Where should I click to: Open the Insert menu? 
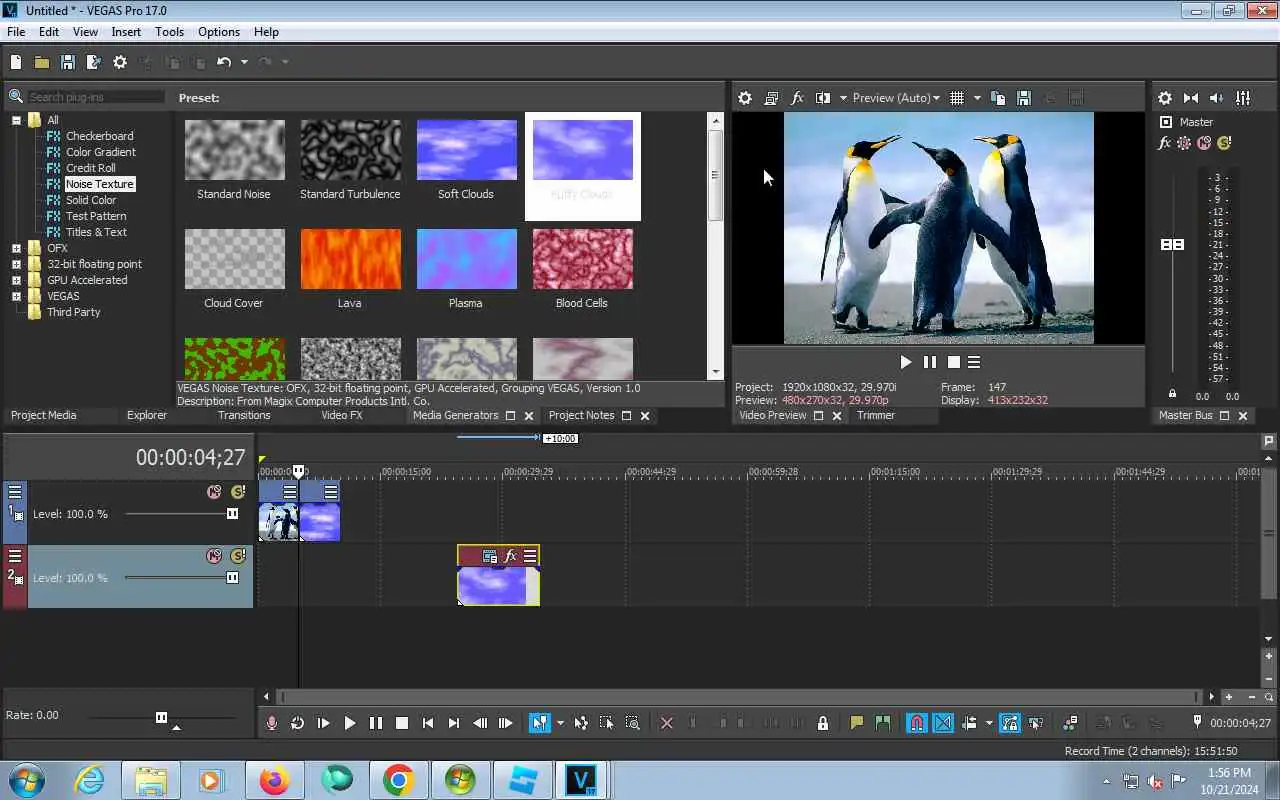coord(126,32)
